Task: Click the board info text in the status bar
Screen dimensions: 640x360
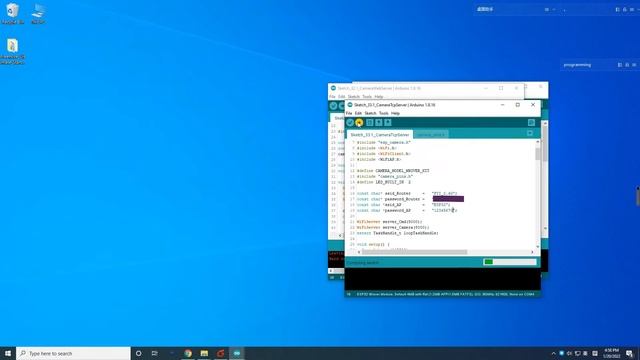Action: [445, 294]
